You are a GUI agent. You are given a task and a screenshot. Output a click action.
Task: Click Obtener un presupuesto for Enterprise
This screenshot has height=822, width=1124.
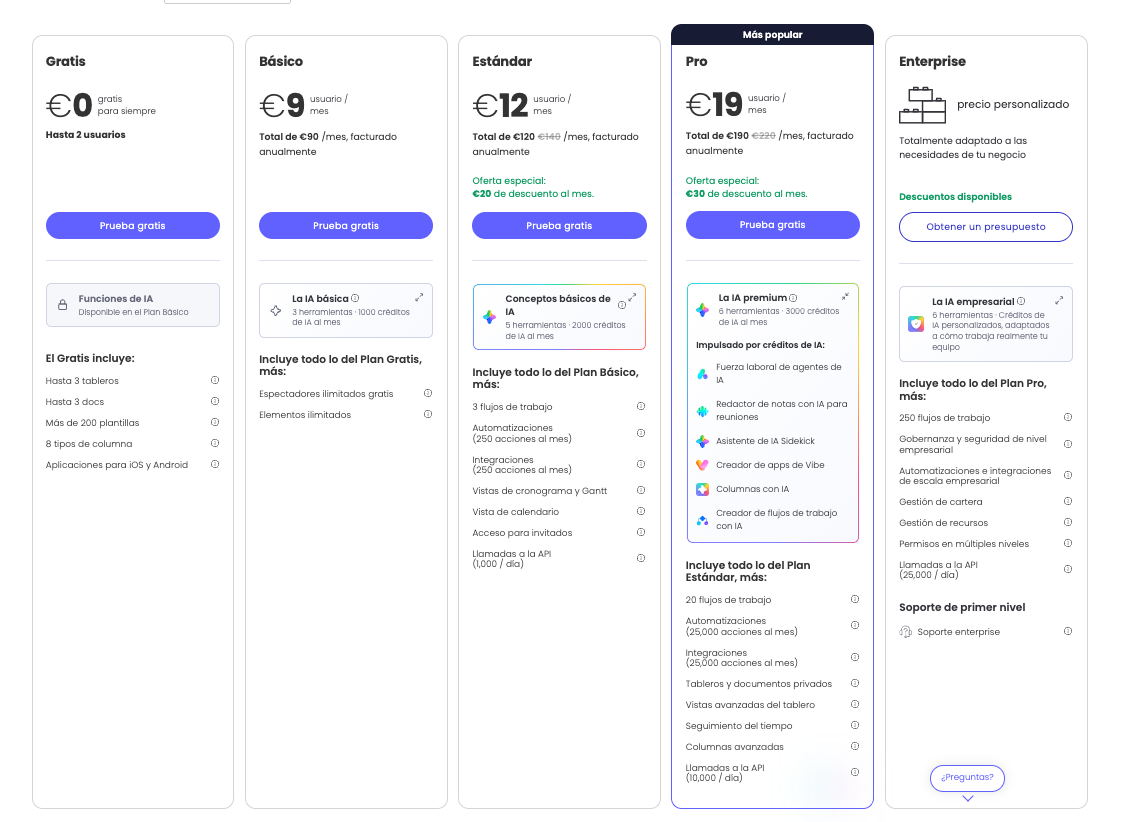pyautogui.click(x=986, y=227)
